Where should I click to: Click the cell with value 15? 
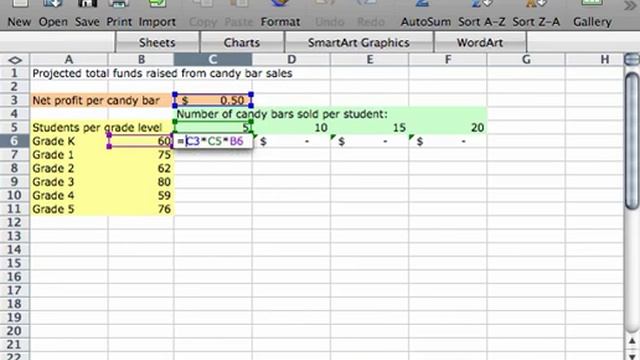369,127
